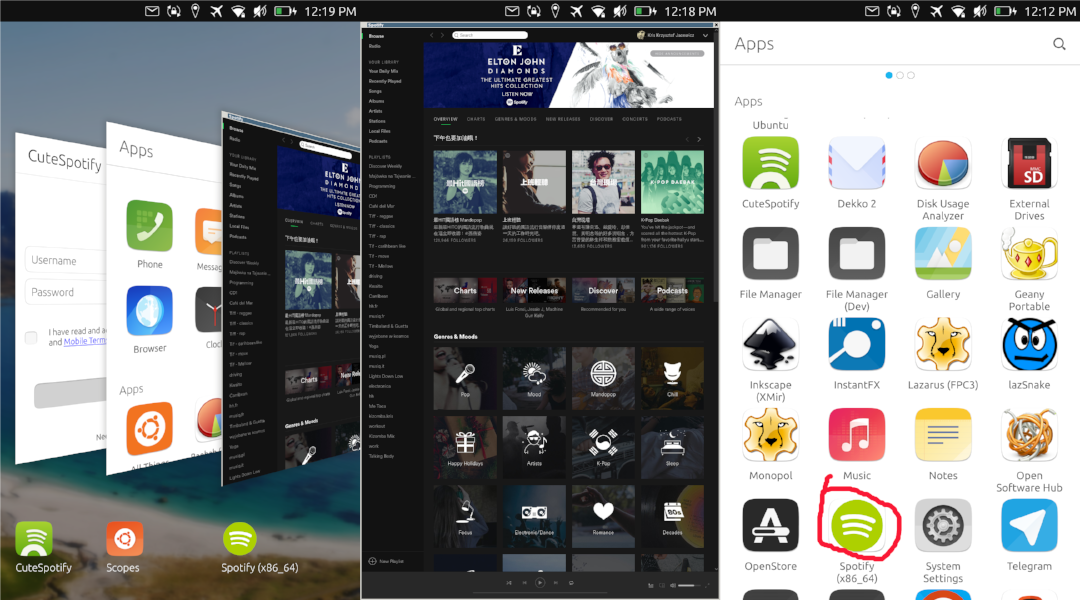Open Lazarus (FPC3) app
This screenshot has height=600, width=1080.
[943, 344]
